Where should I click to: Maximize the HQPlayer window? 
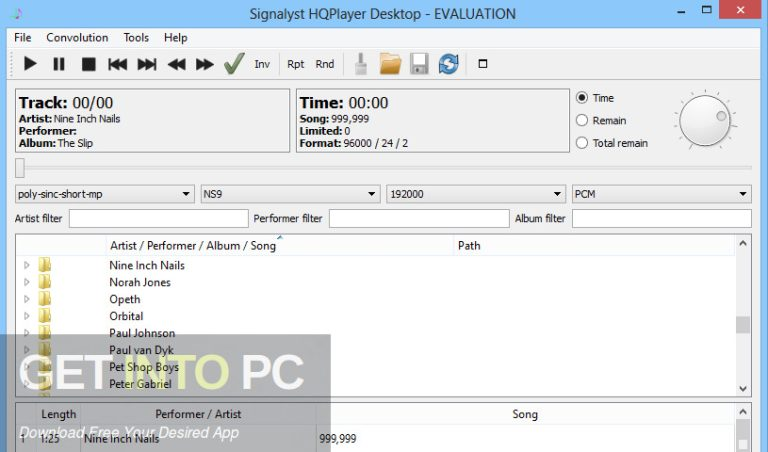706,10
